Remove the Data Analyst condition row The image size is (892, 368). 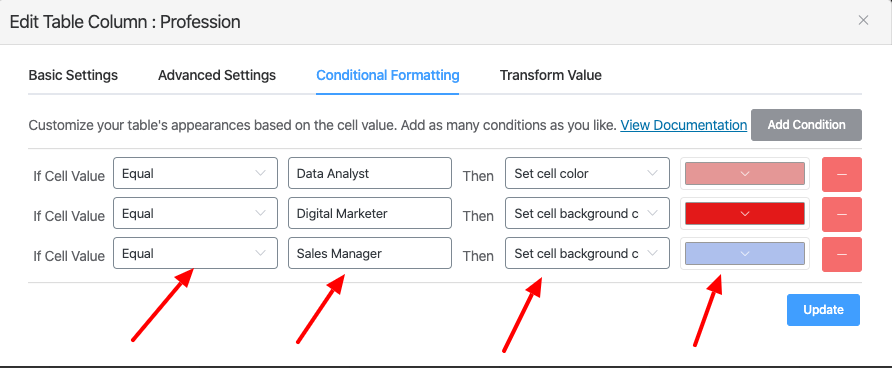pyautogui.click(x=841, y=174)
